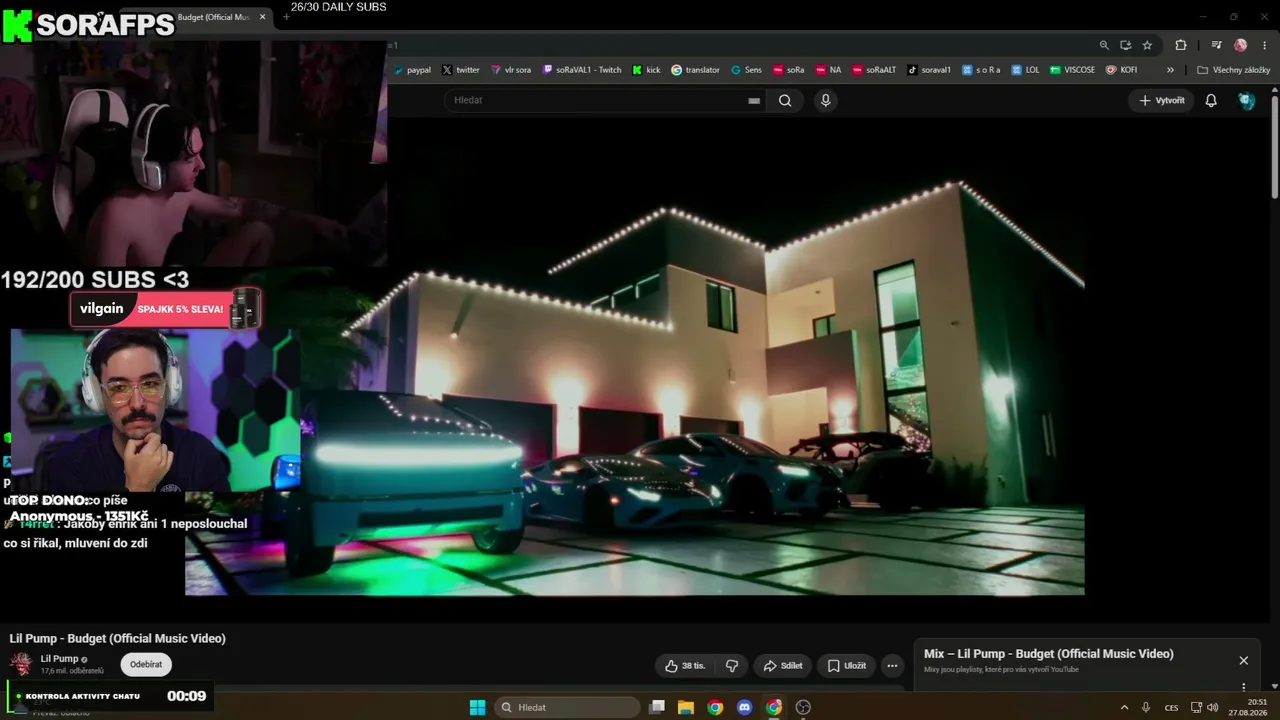
Task: Open File Explorer from the taskbar
Action: coord(686,707)
